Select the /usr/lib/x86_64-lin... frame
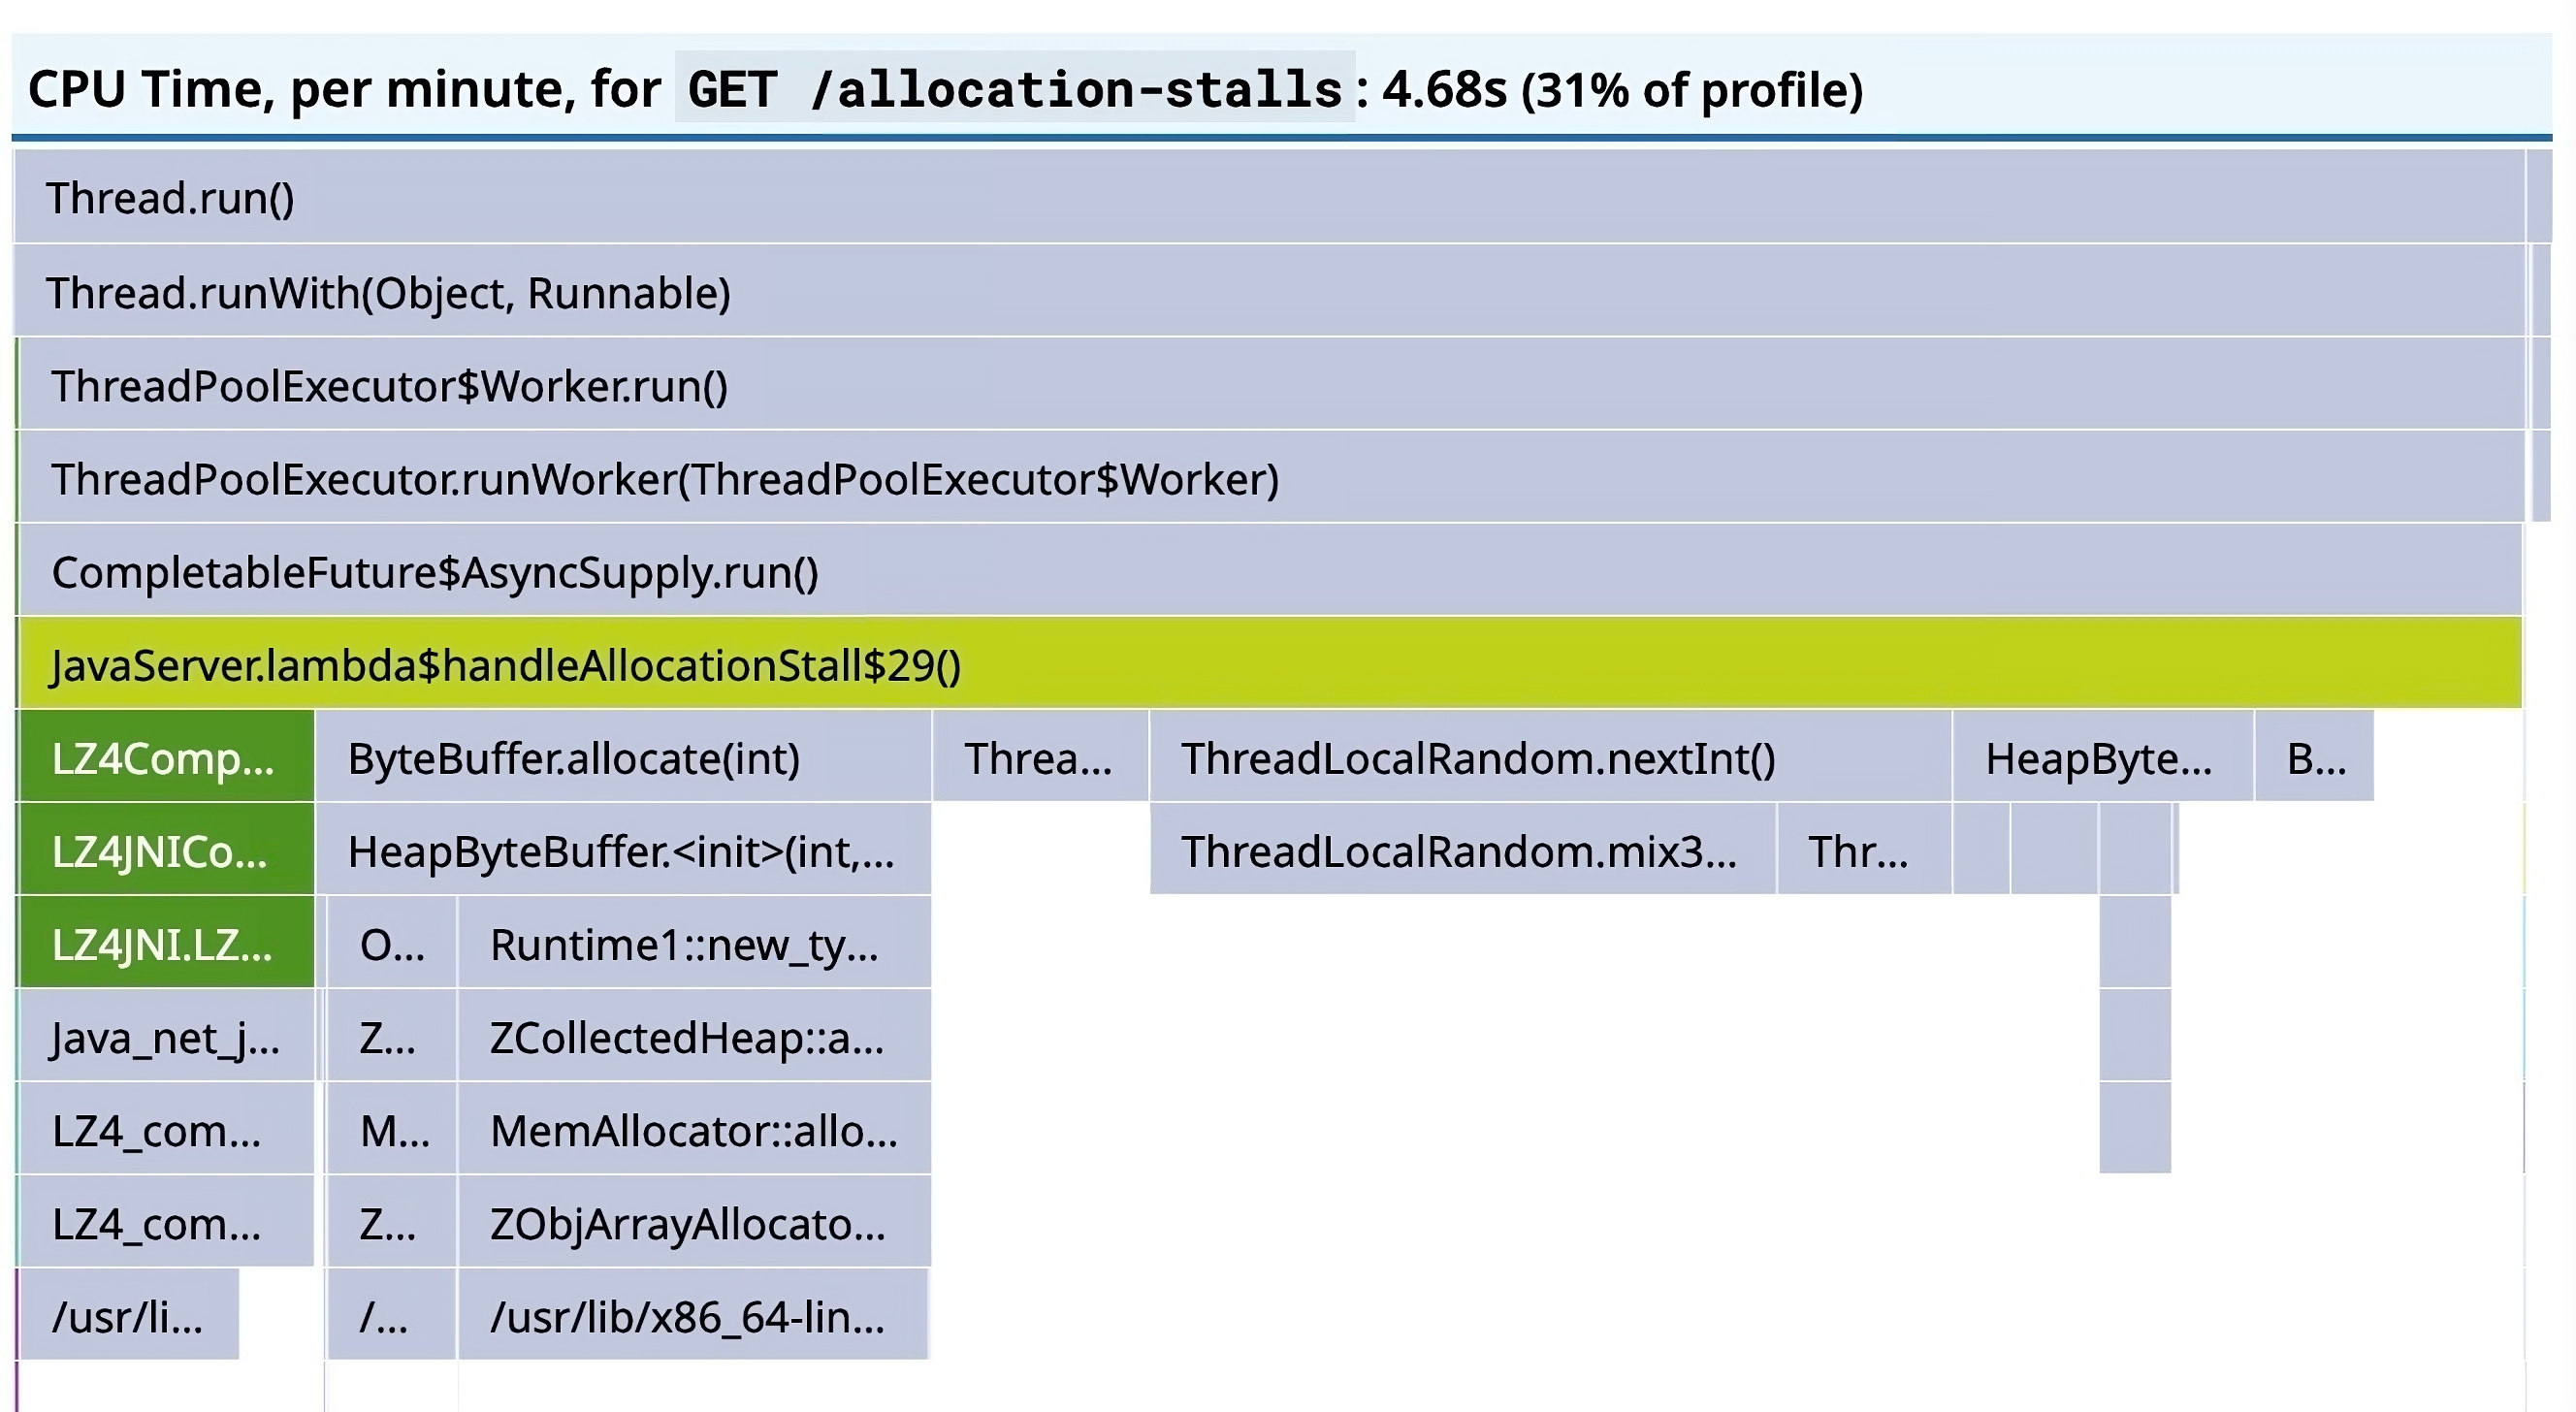This screenshot has width=2576, height=1412. tap(690, 1318)
